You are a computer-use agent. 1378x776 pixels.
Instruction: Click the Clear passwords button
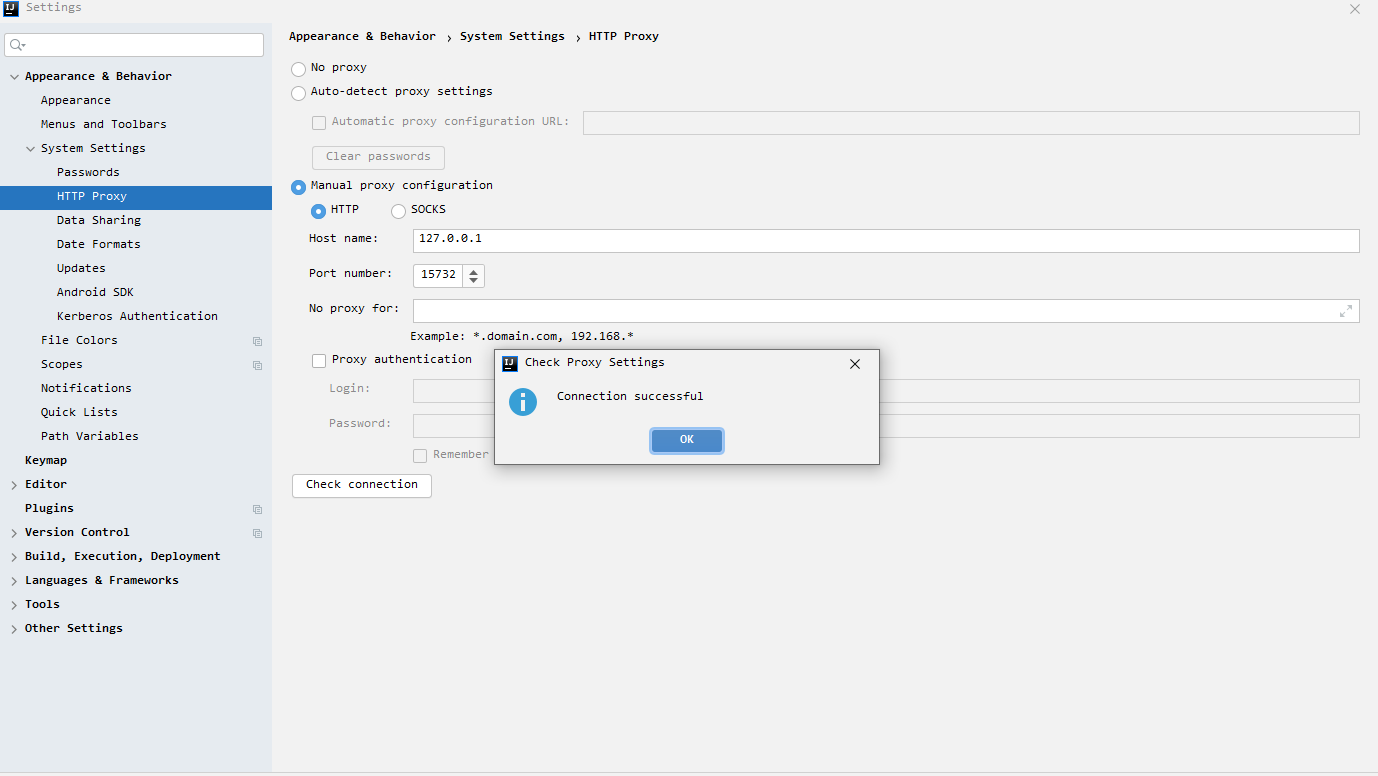tap(378, 157)
